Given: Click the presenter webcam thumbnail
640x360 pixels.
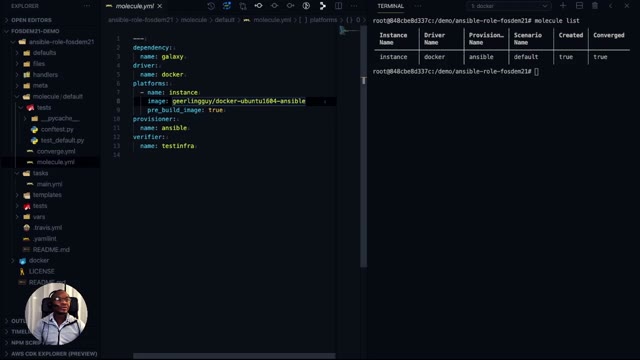Looking at the screenshot, I should pos(56,314).
